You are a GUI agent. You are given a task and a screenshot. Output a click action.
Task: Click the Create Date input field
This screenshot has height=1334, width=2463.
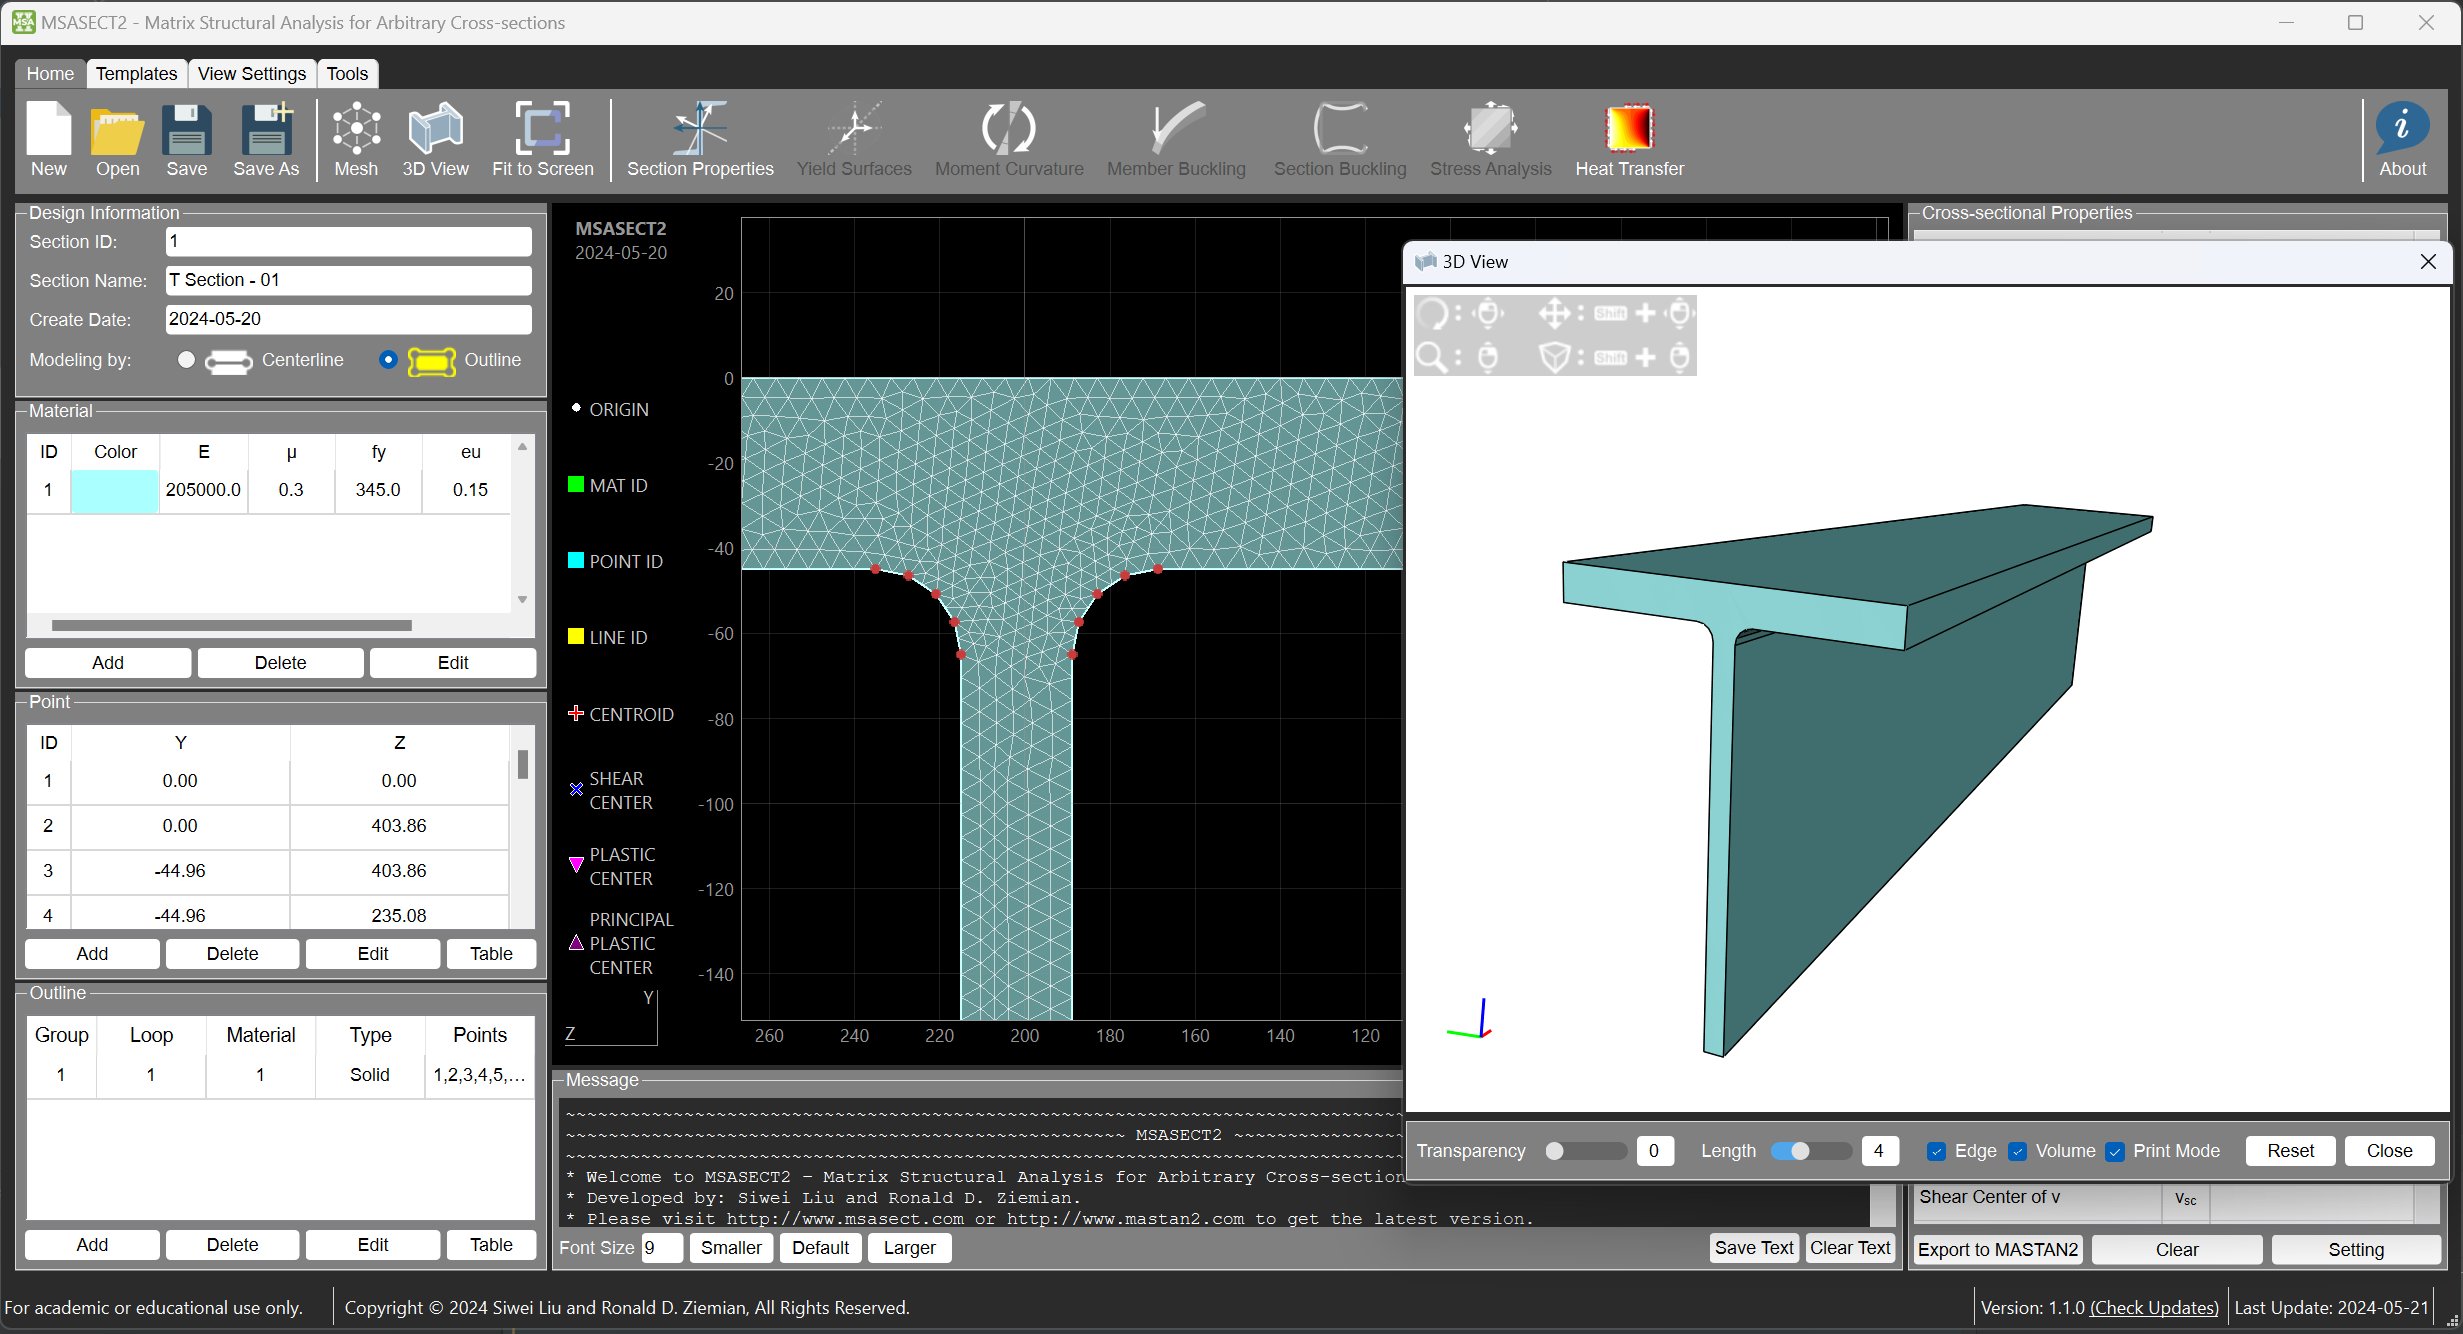[x=348, y=320]
